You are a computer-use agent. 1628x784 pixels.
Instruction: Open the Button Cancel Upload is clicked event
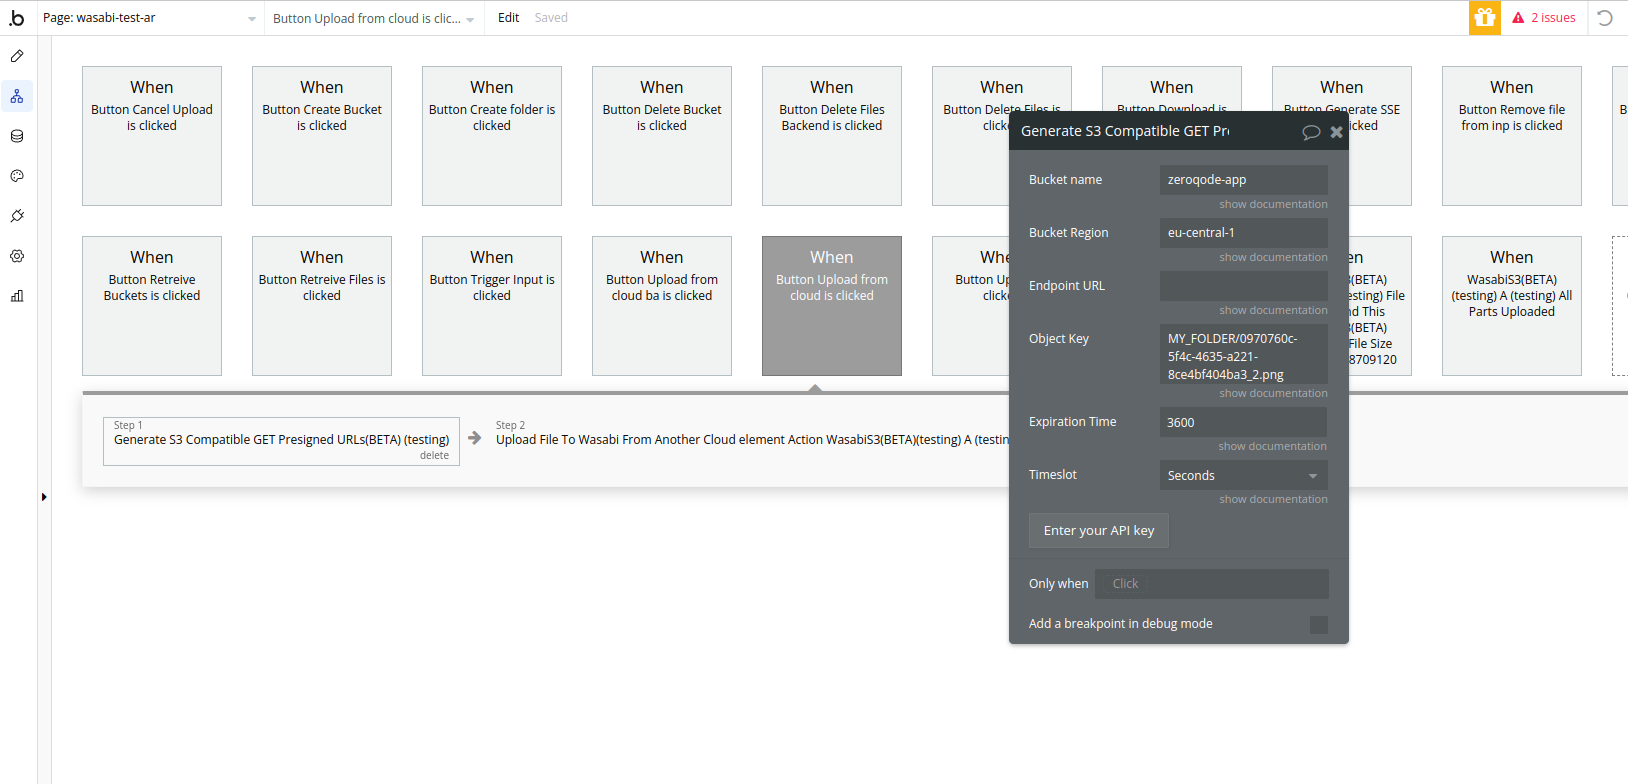tap(152, 136)
